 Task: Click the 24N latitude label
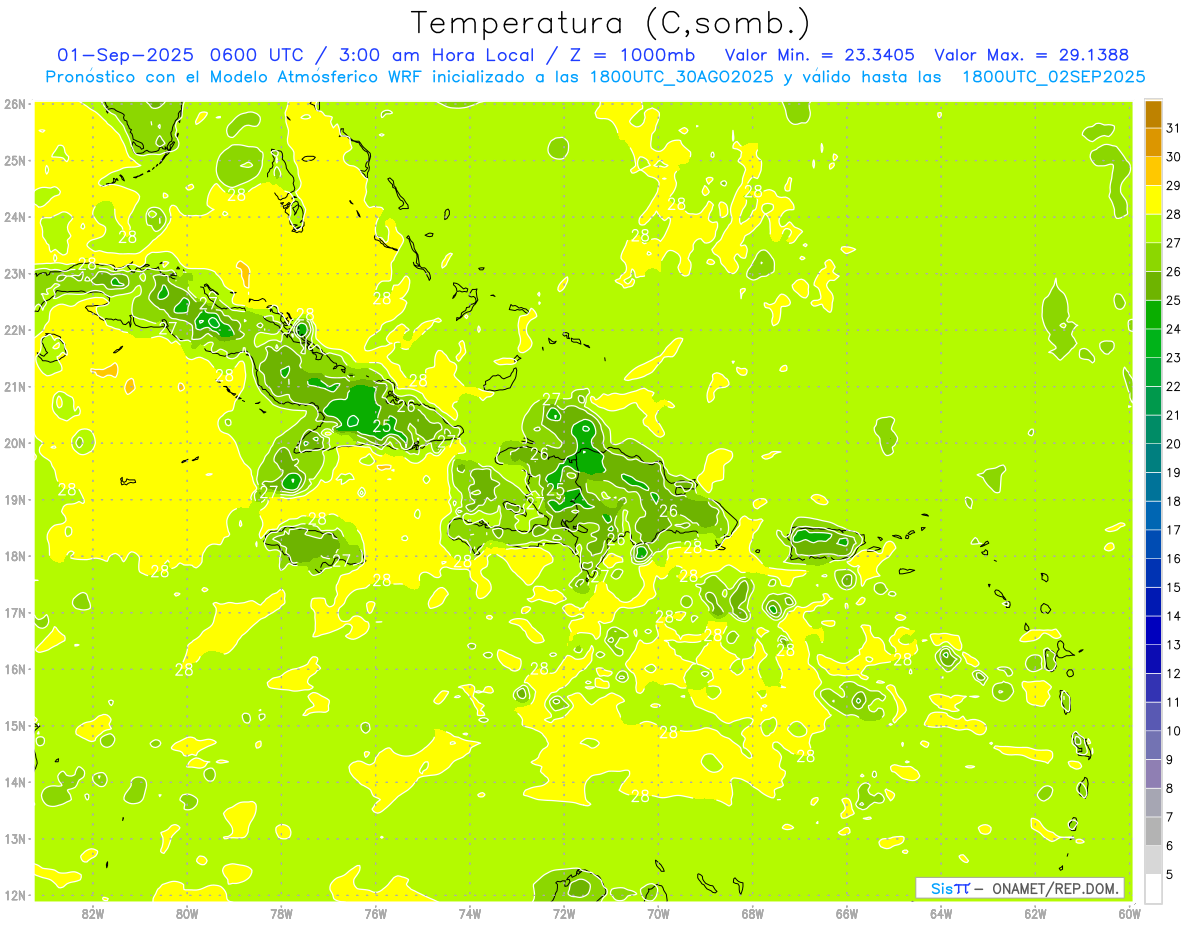[x=15, y=217]
